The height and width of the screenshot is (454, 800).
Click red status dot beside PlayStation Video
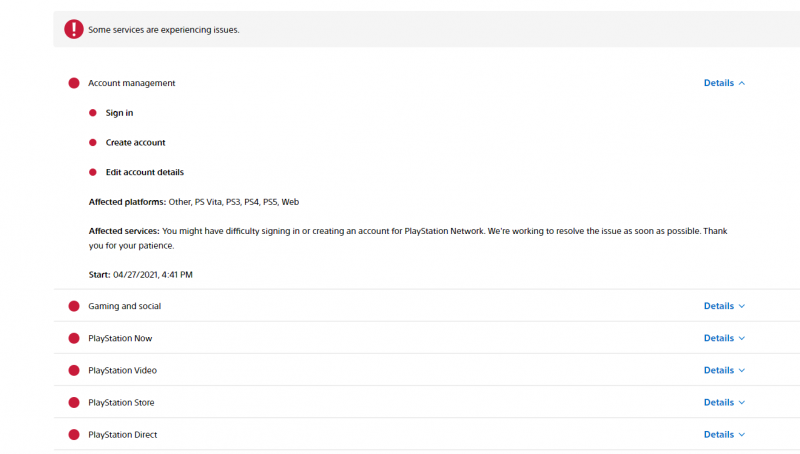(74, 370)
